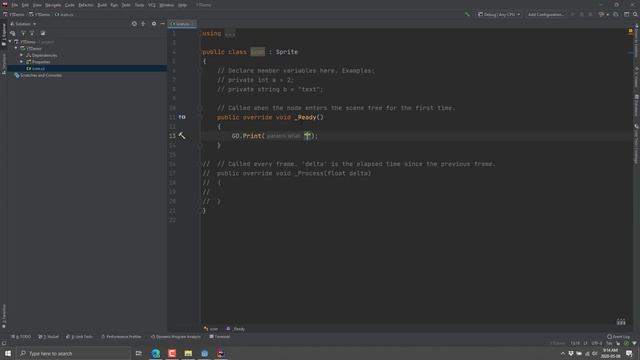Select the highlighted .cs file in the Solution tree
Image resolution: width=640 pixels, height=360 pixels.
tap(87, 69)
